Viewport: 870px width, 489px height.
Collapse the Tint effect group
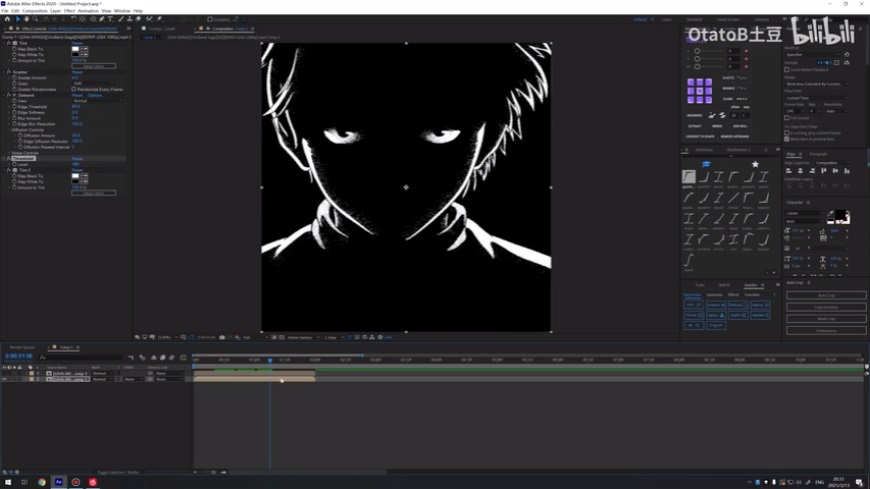[4, 43]
